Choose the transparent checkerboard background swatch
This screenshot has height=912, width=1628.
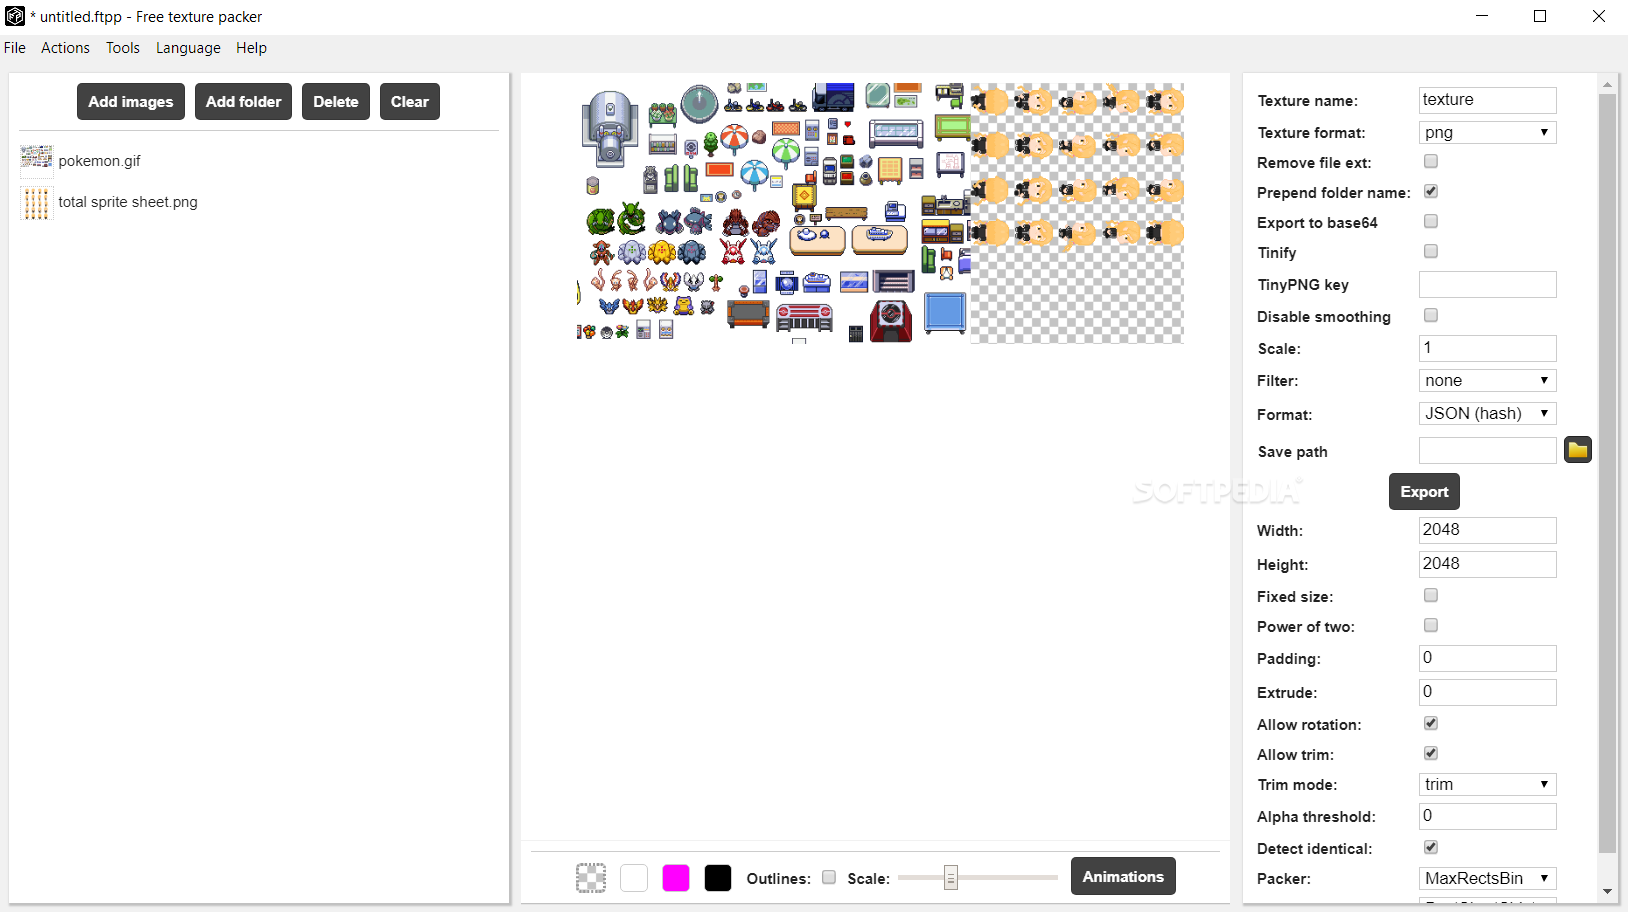591,878
